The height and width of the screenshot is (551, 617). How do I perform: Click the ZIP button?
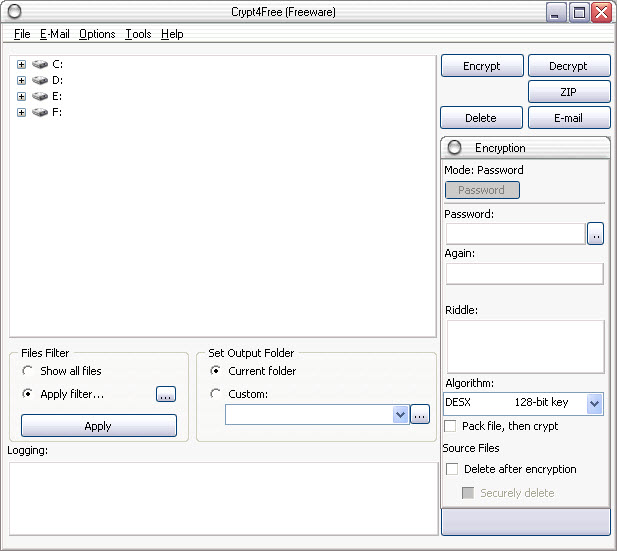point(569,92)
